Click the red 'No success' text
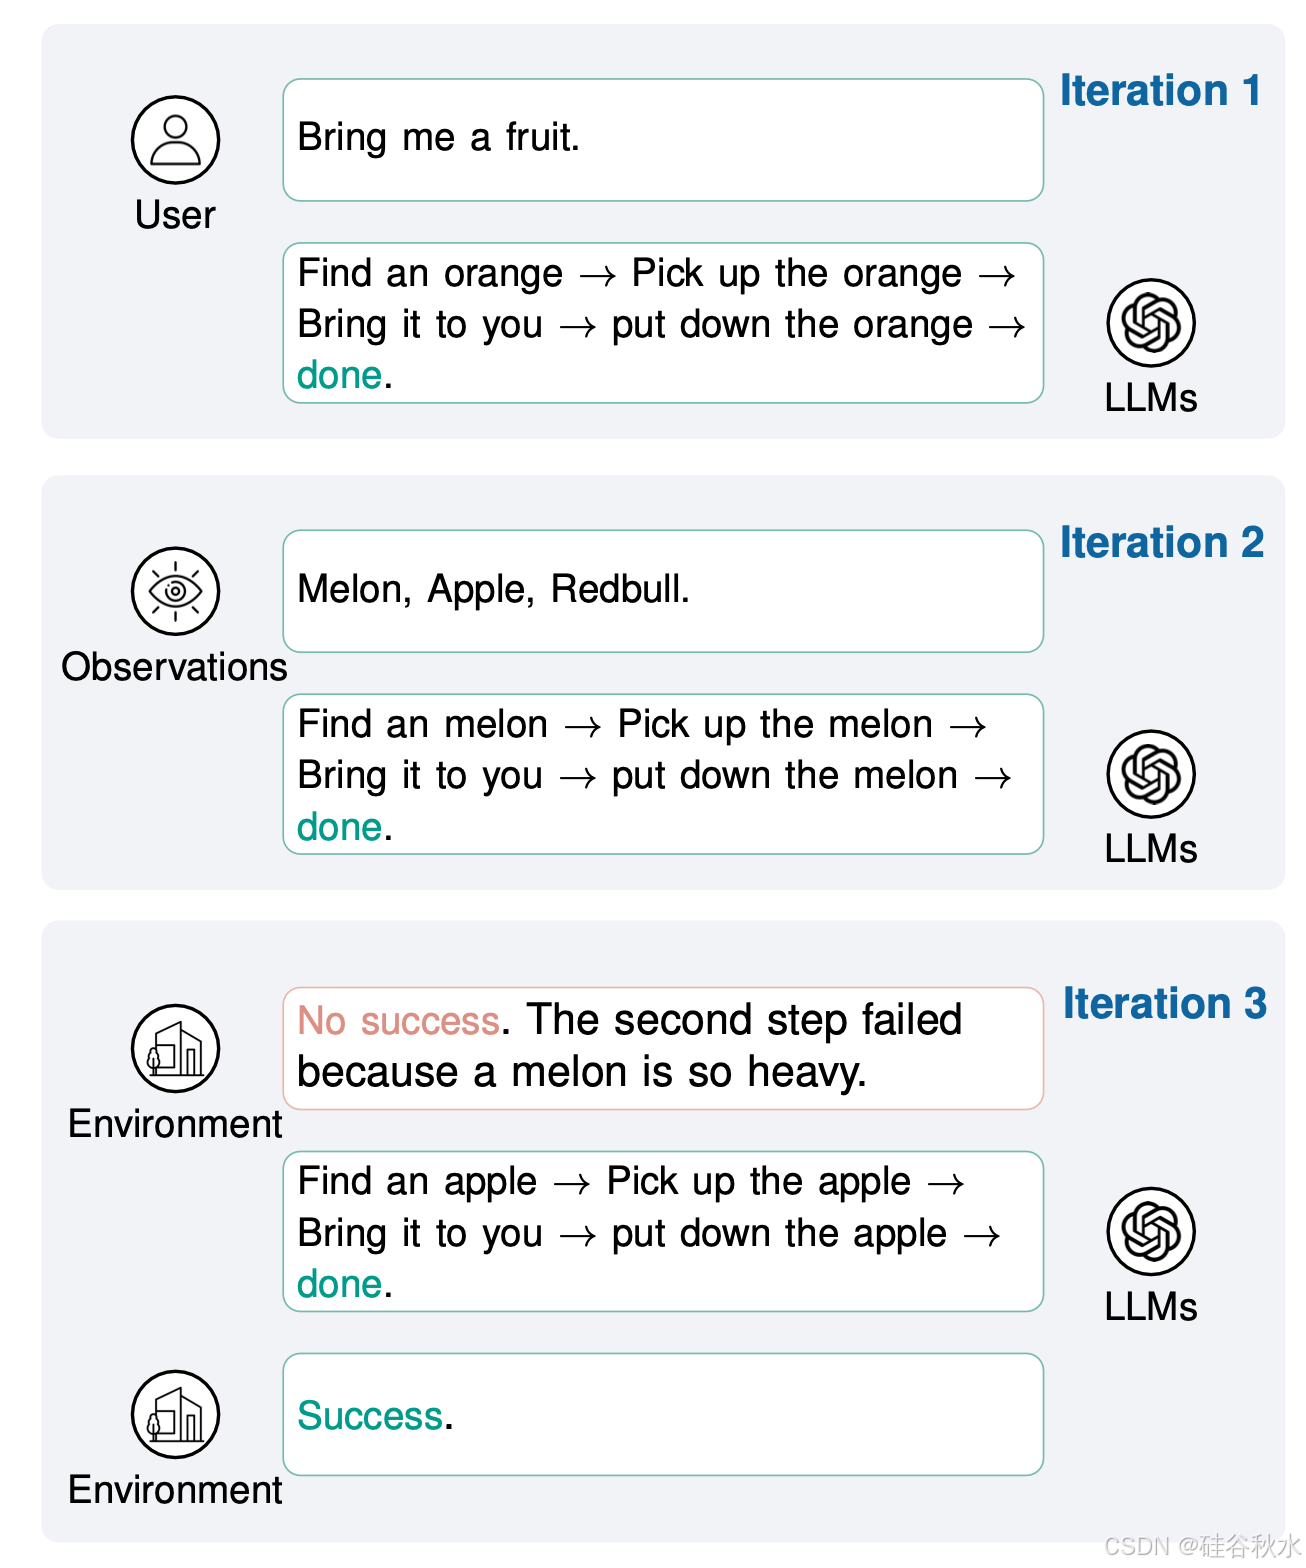Viewport: 1306px width, 1568px height. pyautogui.click(x=398, y=1021)
